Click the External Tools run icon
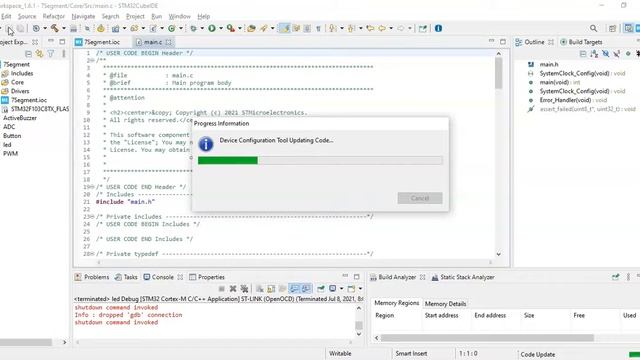The image size is (640, 360). coord(231,28)
